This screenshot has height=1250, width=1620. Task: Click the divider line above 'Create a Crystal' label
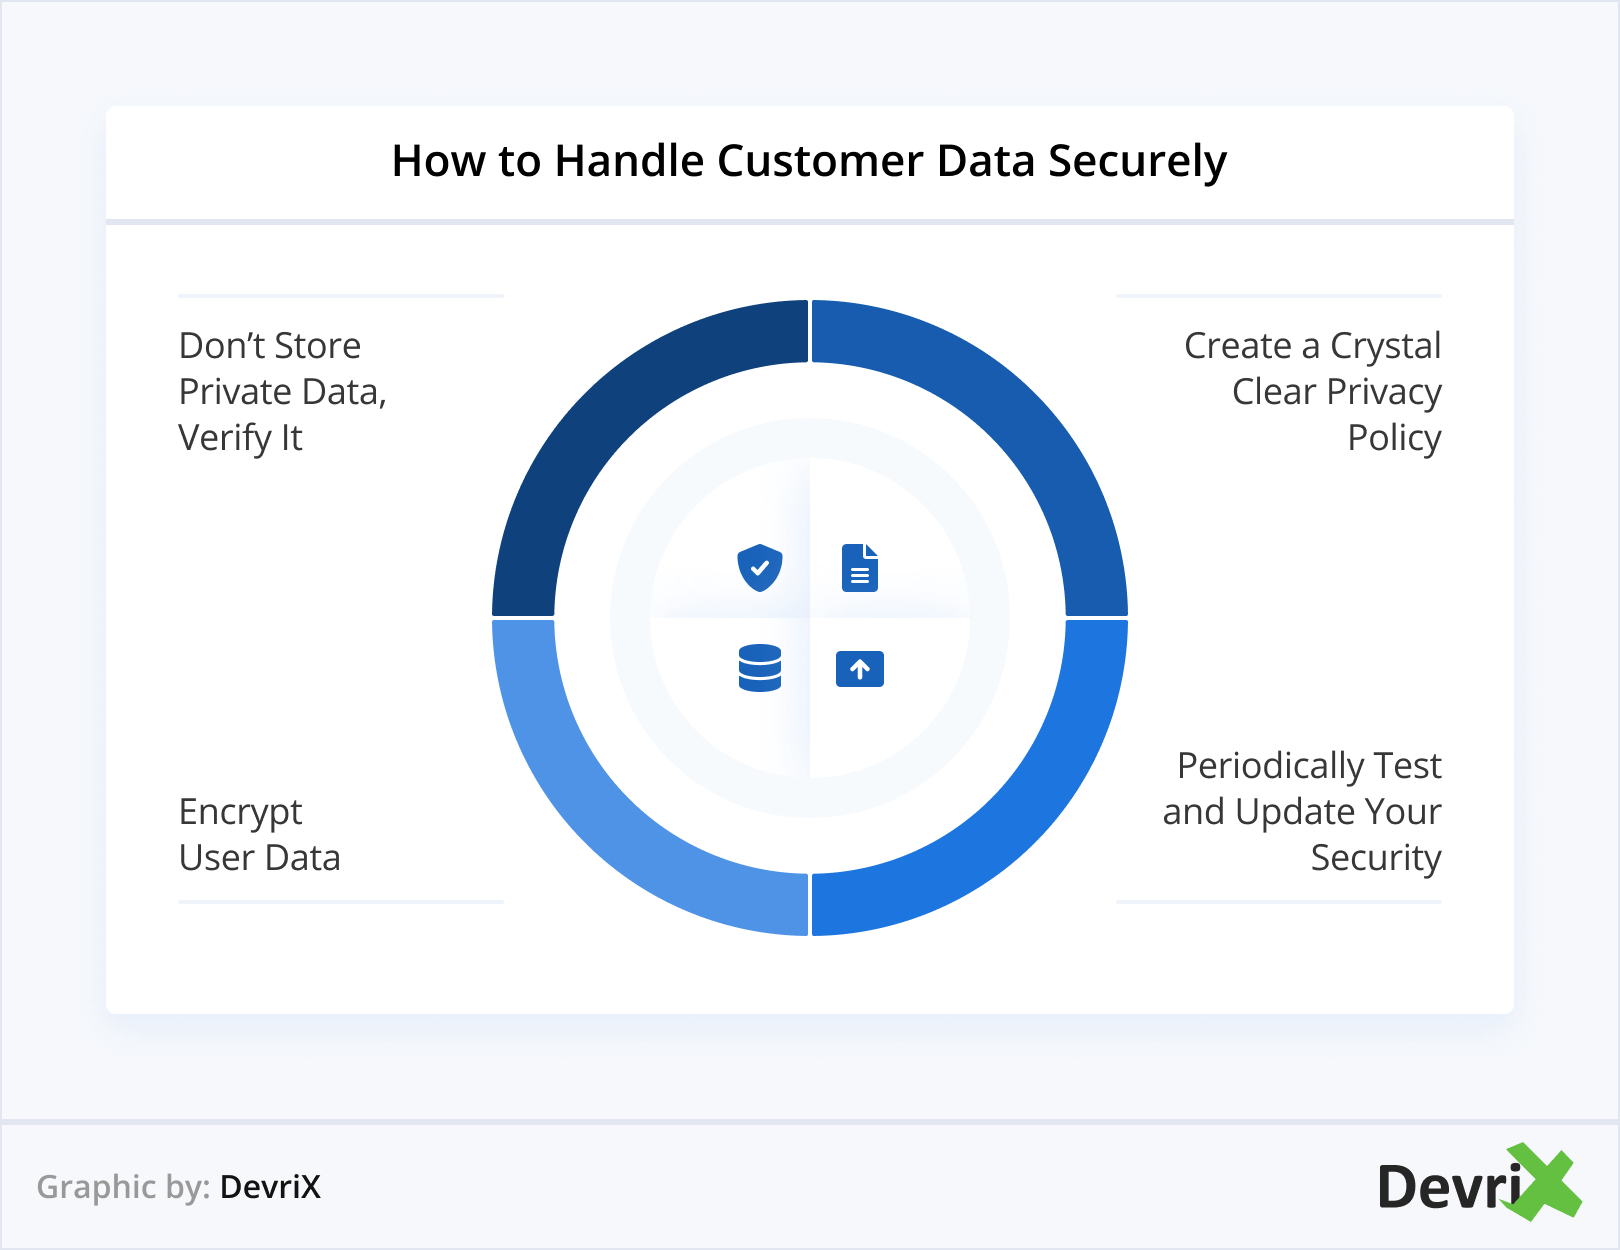[x=1279, y=296]
